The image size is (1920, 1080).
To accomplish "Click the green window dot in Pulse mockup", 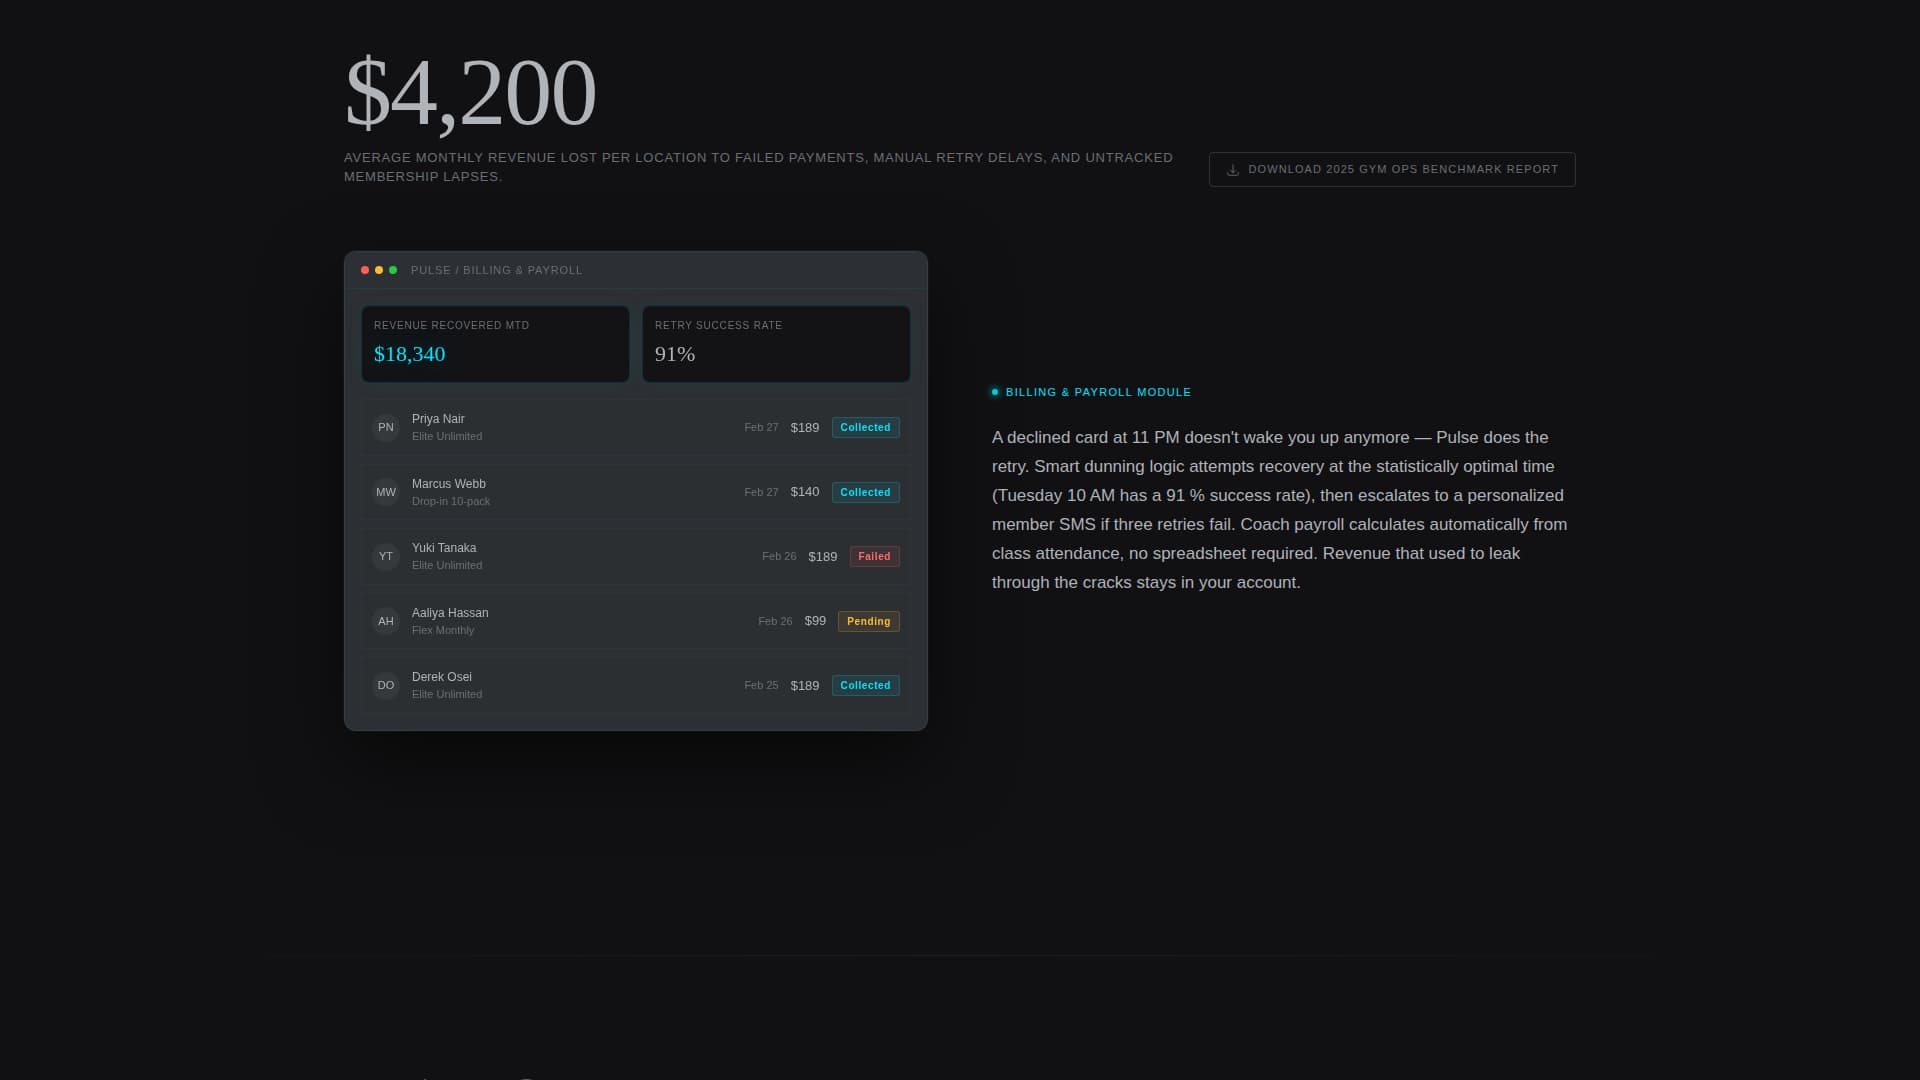I will 393,270.
